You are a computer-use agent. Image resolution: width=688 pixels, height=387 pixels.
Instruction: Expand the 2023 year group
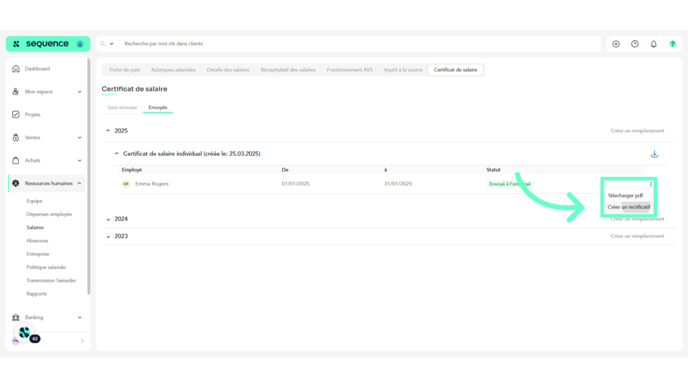point(108,236)
